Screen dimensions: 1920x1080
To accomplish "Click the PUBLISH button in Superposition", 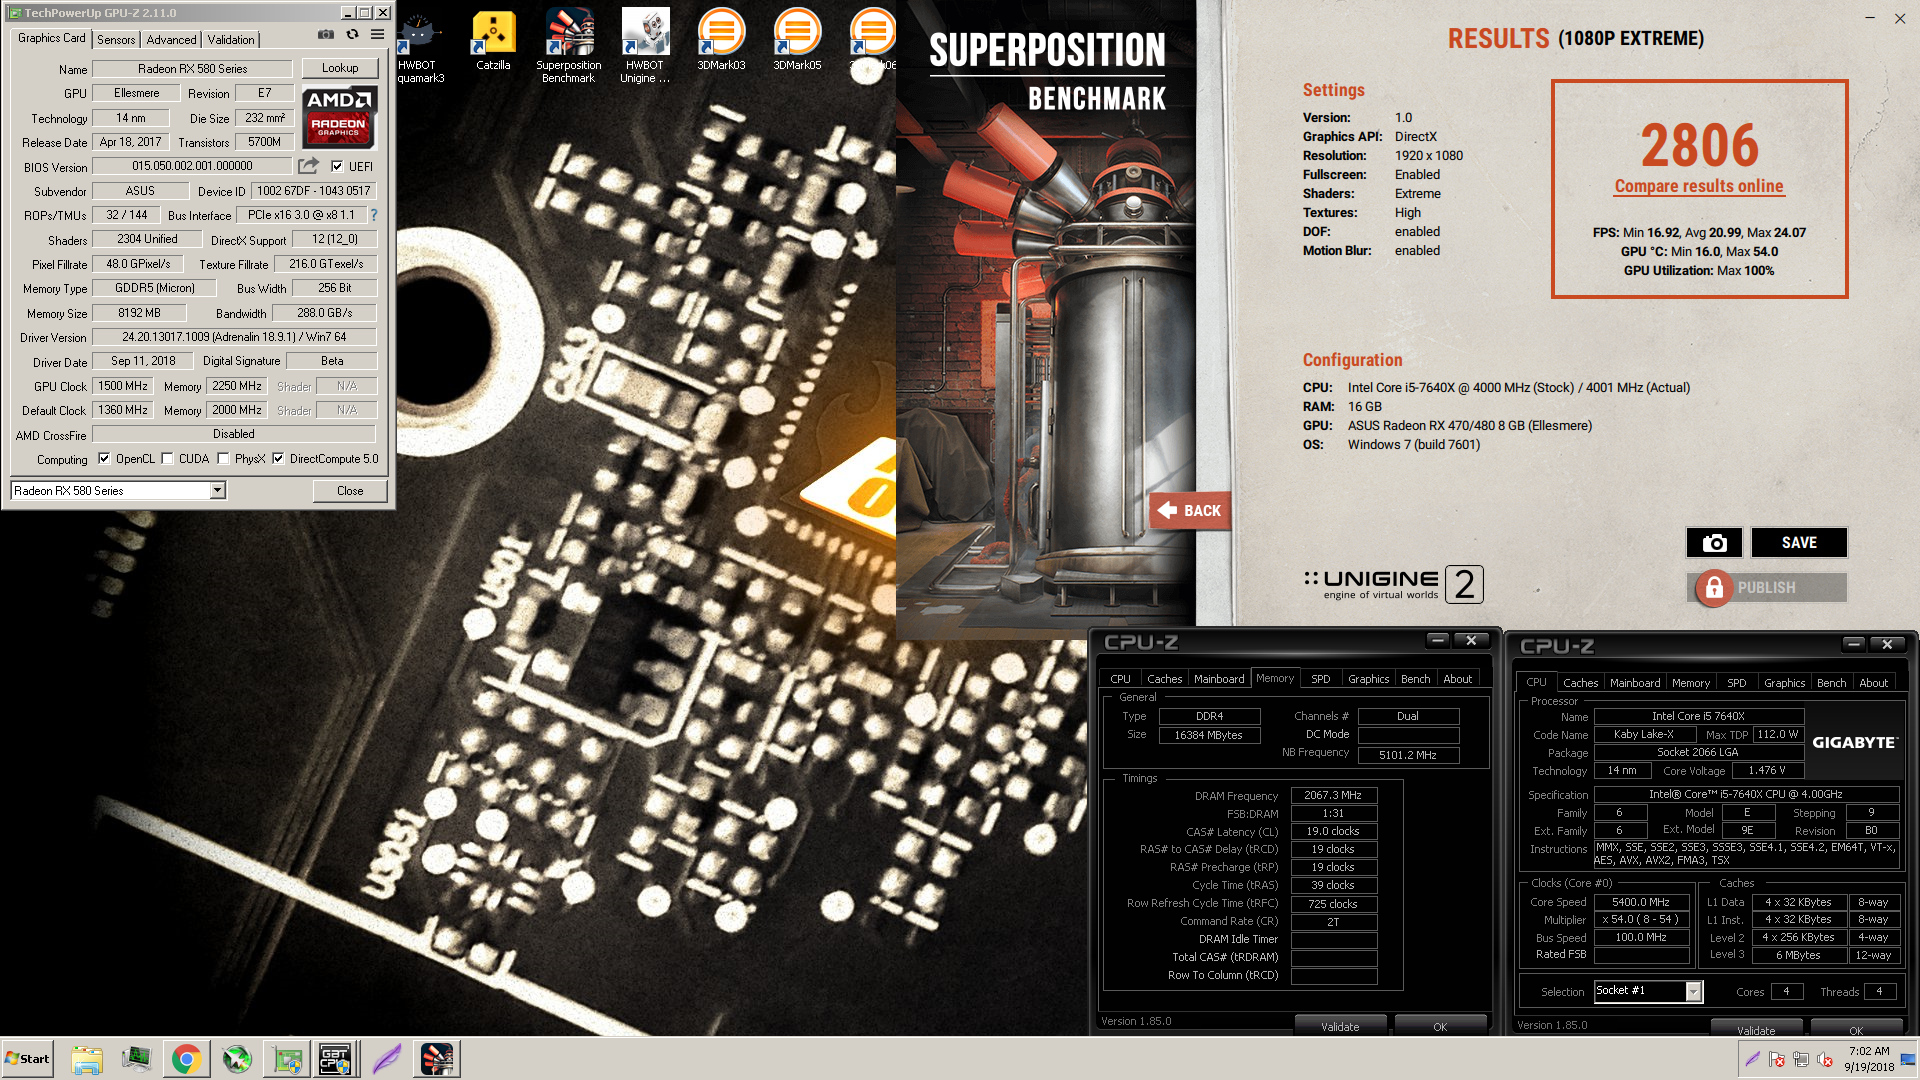I will point(1767,588).
